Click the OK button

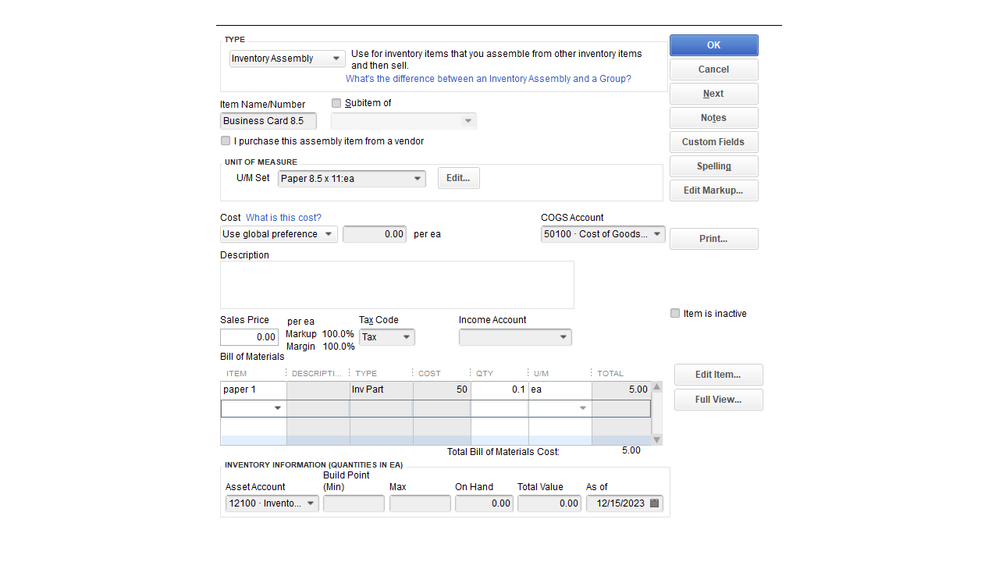713,45
